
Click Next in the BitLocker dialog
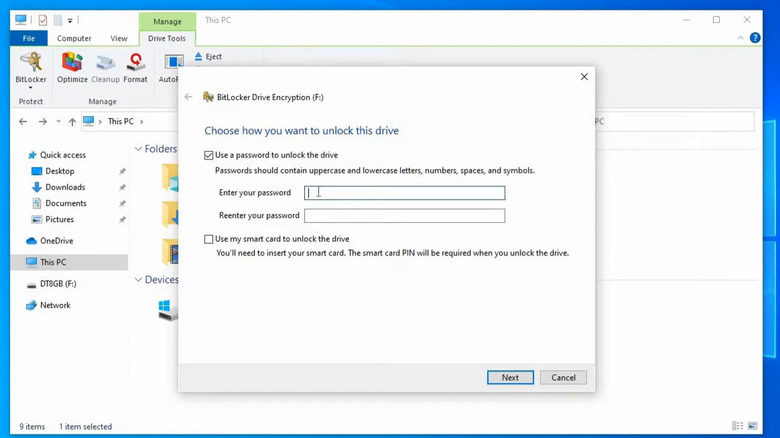point(510,377)
